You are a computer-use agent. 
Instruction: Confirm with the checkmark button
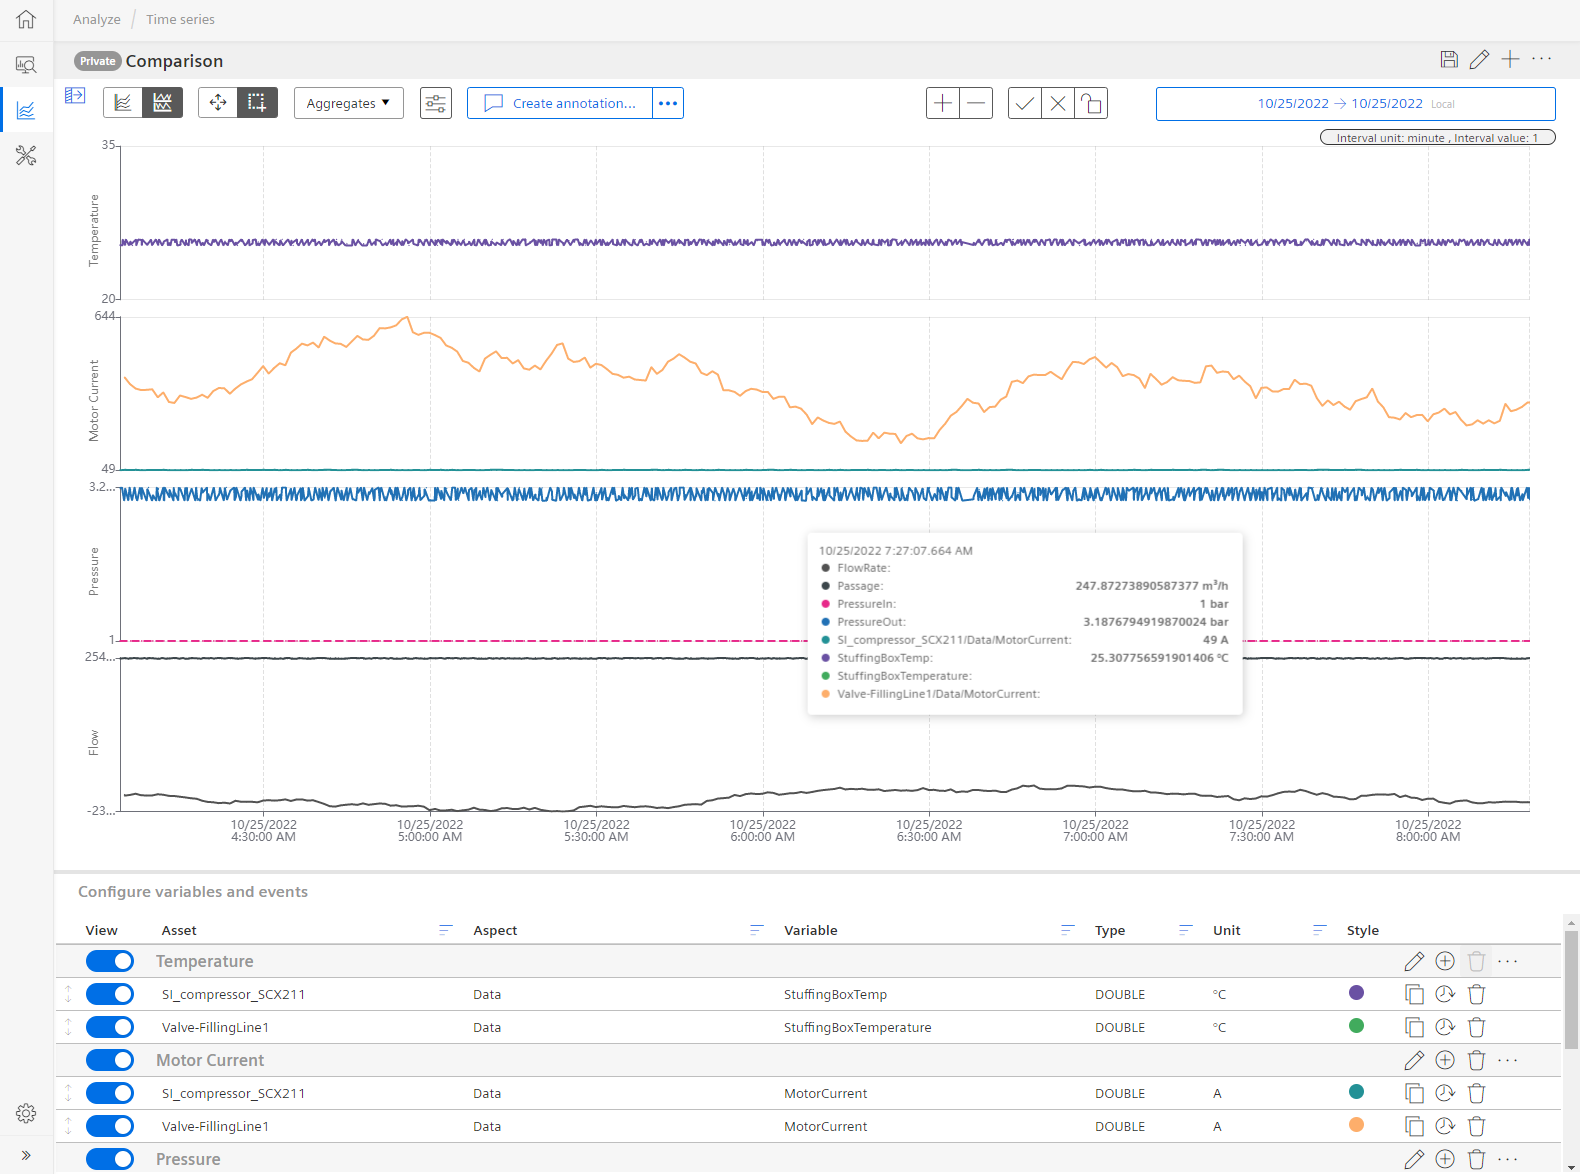[x=1025, y=103]
